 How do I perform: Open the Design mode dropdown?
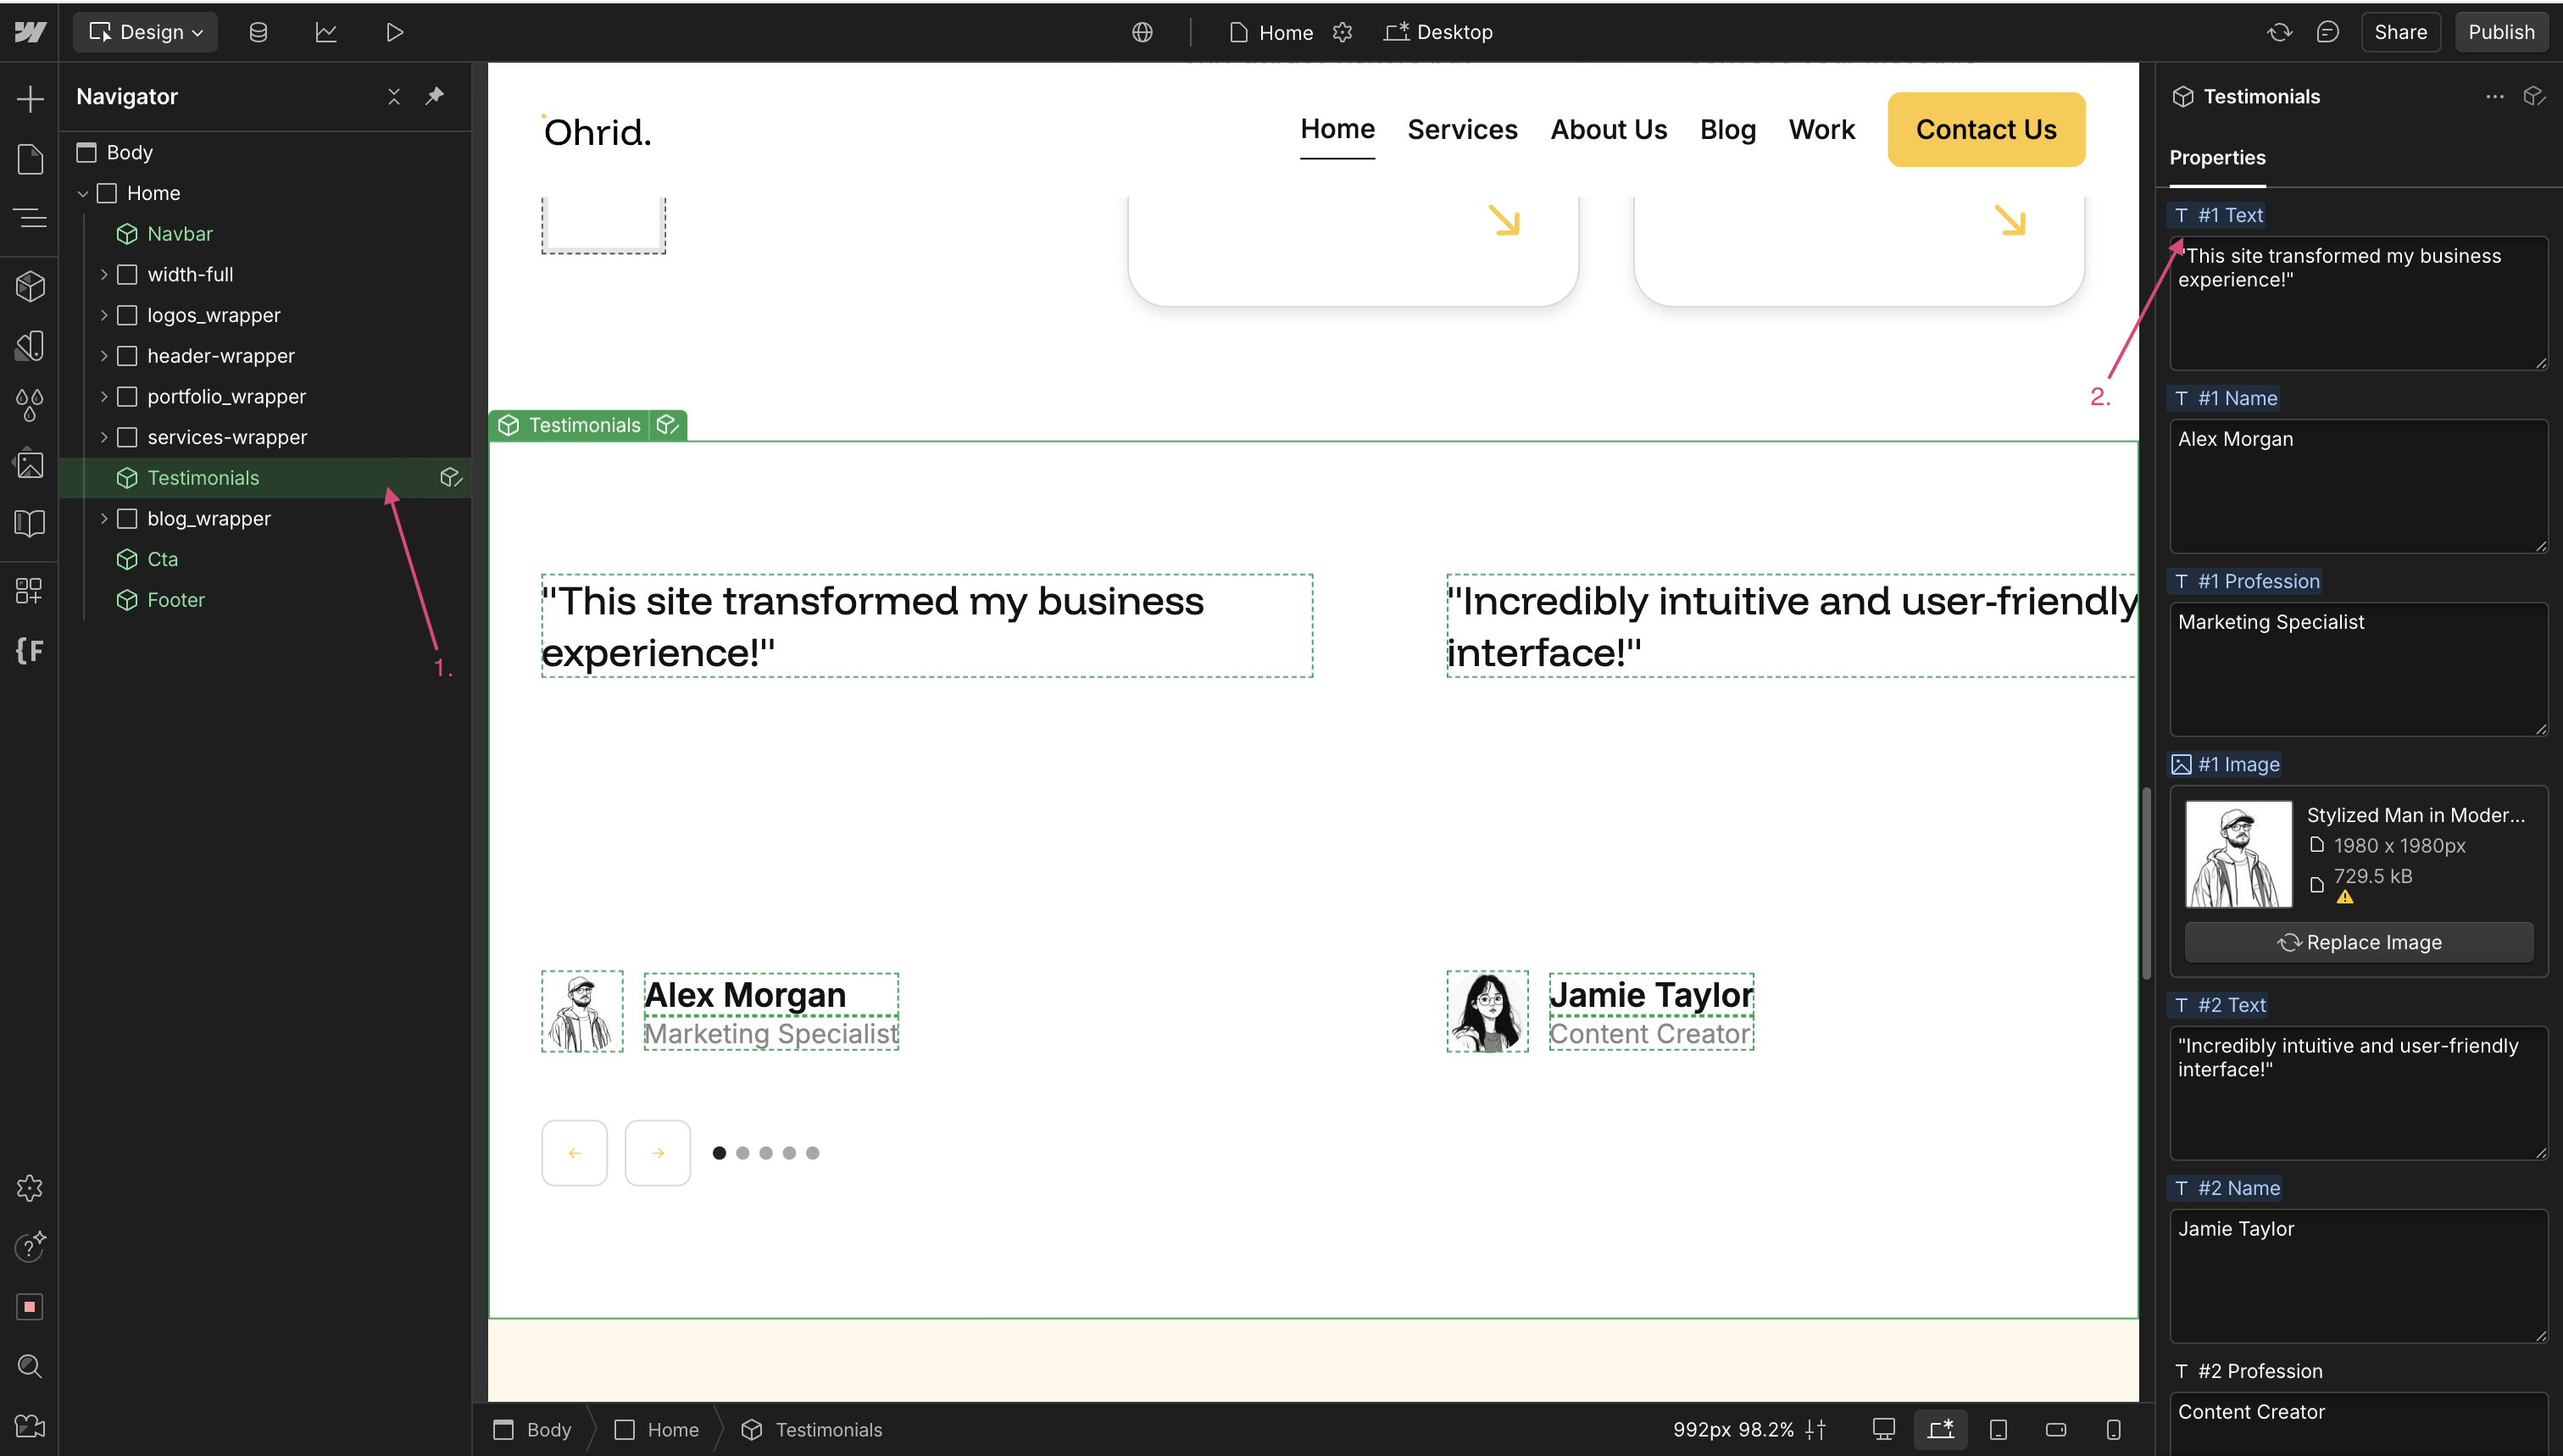click(x=146, y=32)
